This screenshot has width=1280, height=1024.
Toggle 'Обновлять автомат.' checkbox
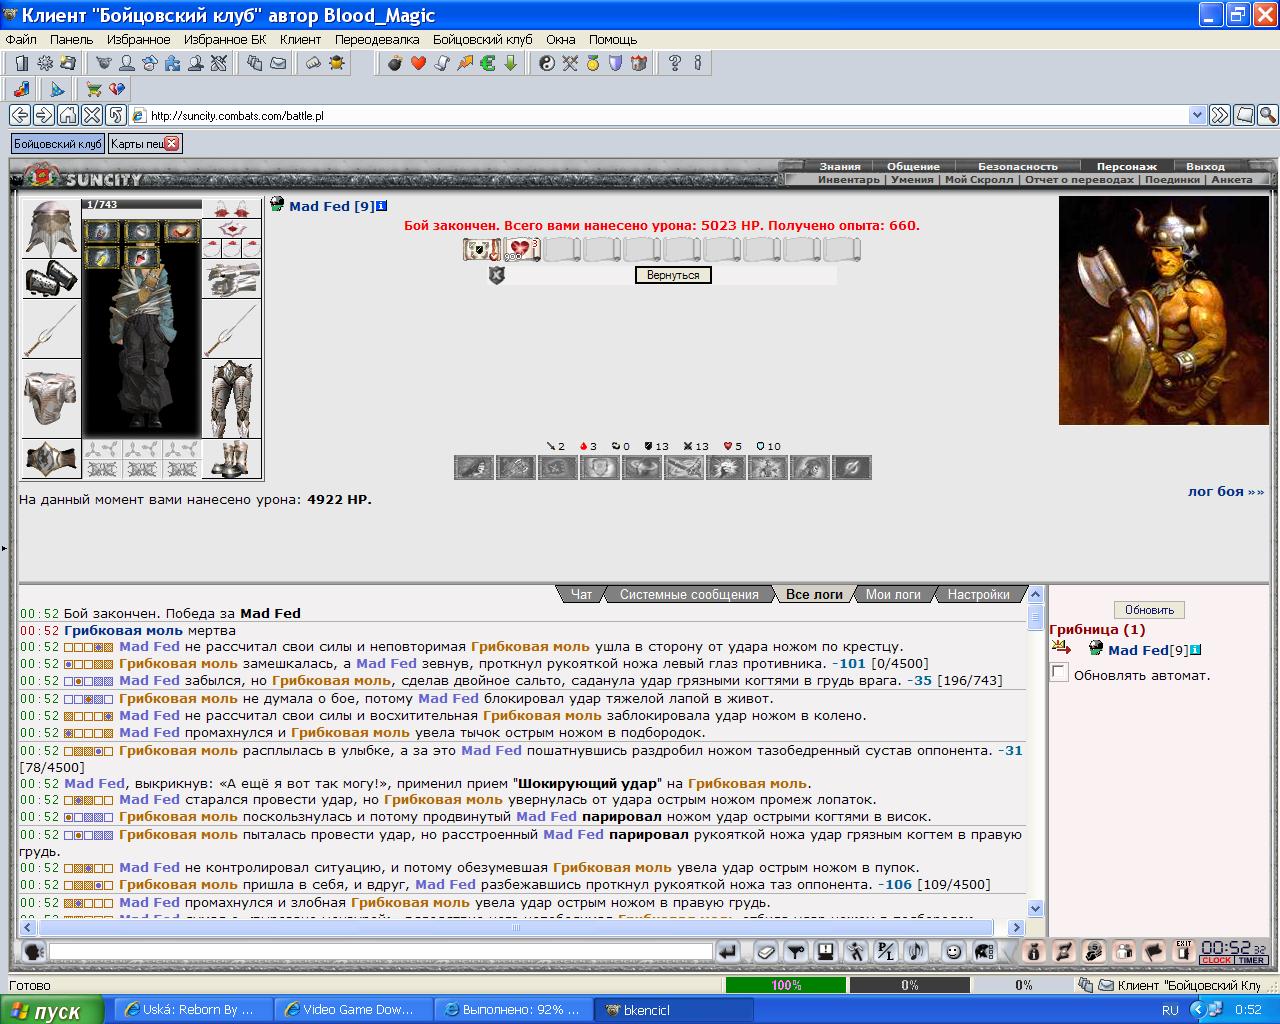pyautogui.click(x=1059, y=673)
